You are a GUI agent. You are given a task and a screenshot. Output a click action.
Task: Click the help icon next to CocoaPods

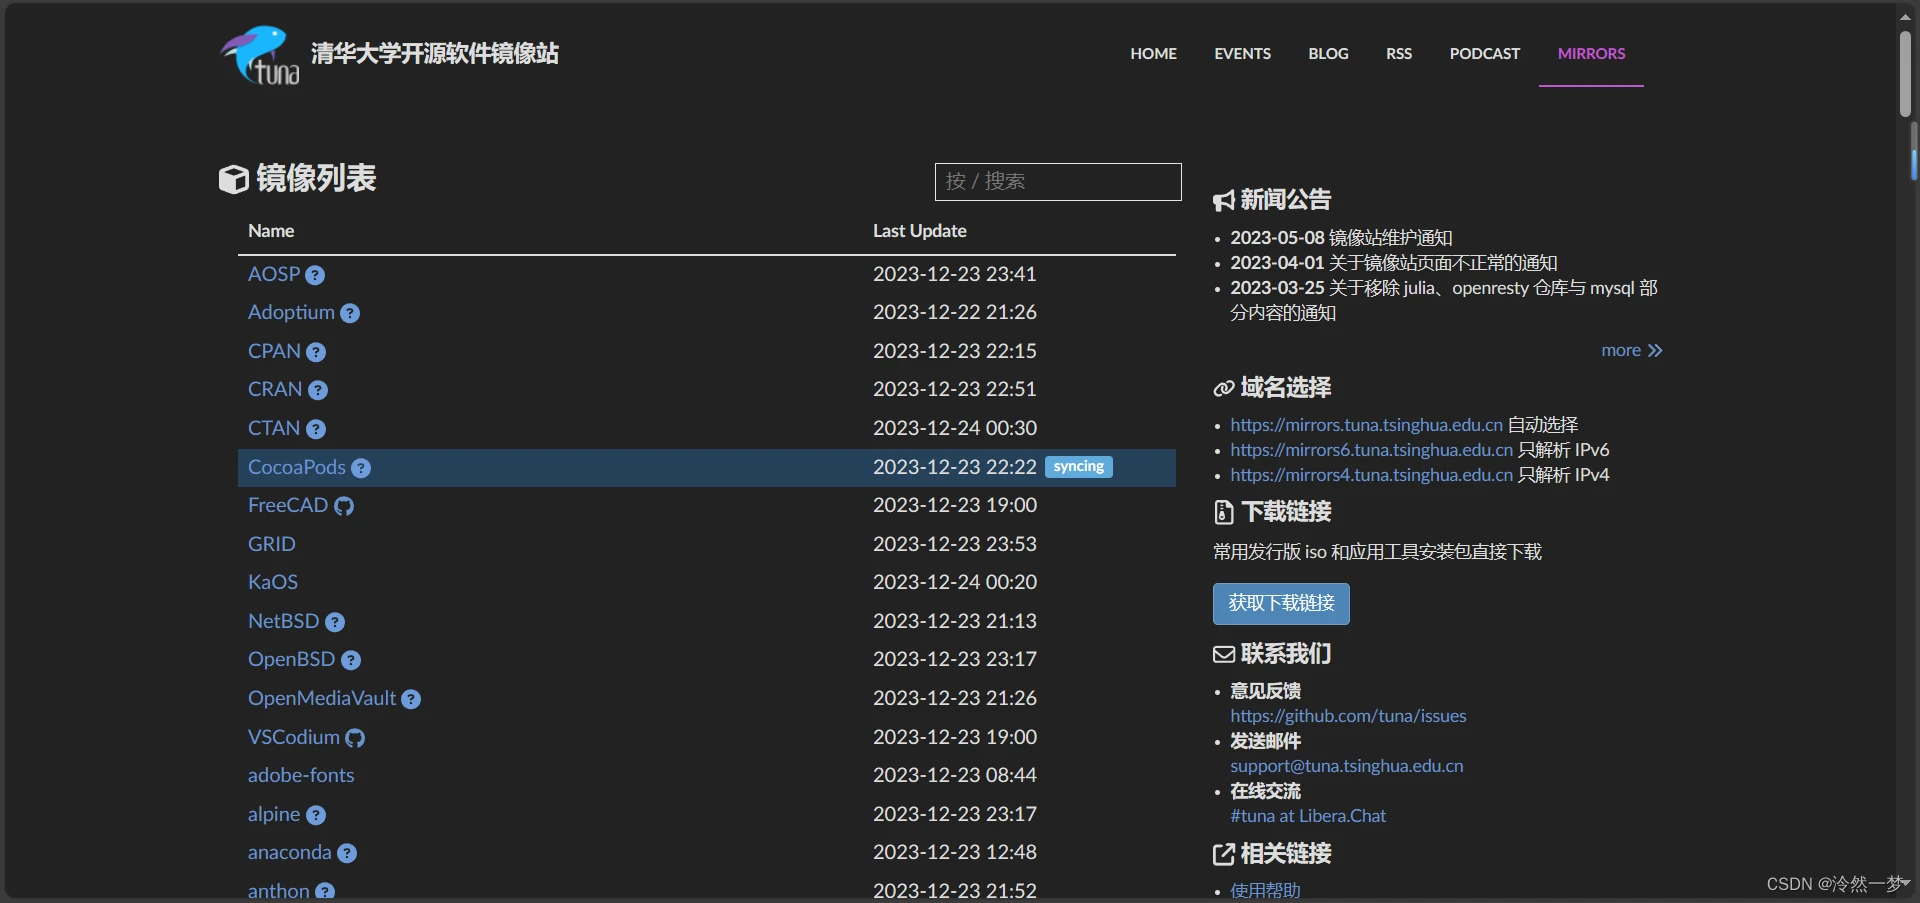pyautogui.click(x=361, y=468)
